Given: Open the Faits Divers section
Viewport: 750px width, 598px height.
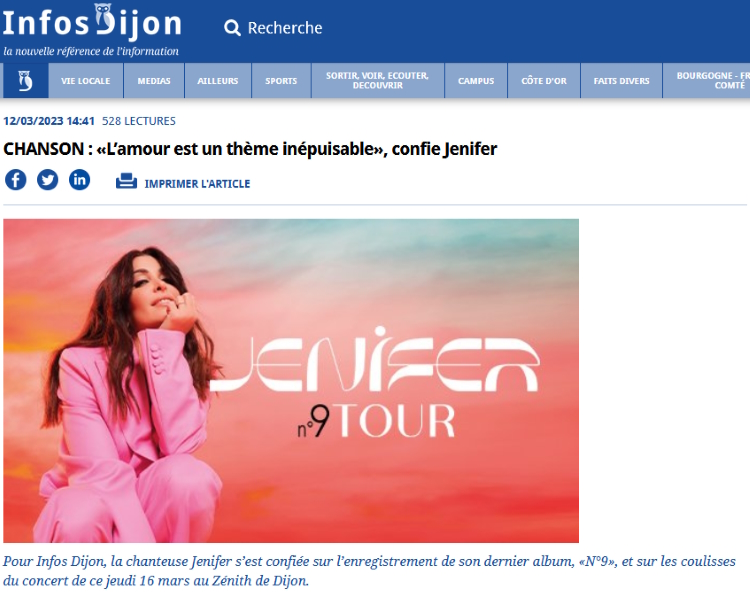Looking at the screenshot, I should tap(621, 80).
